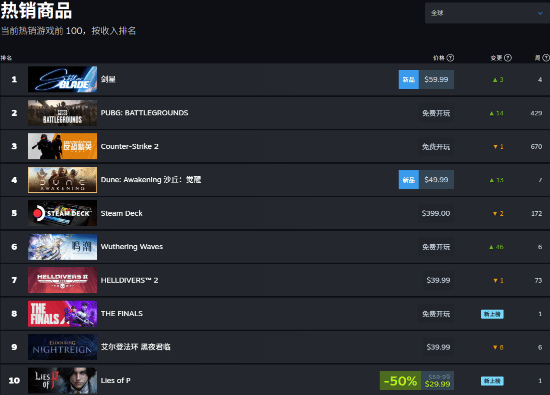This screenshot has width=550, height=395.
Task: Click the green up arrow on Wuthering Waves
Action: pyautogui.click(x=491, y=247)
